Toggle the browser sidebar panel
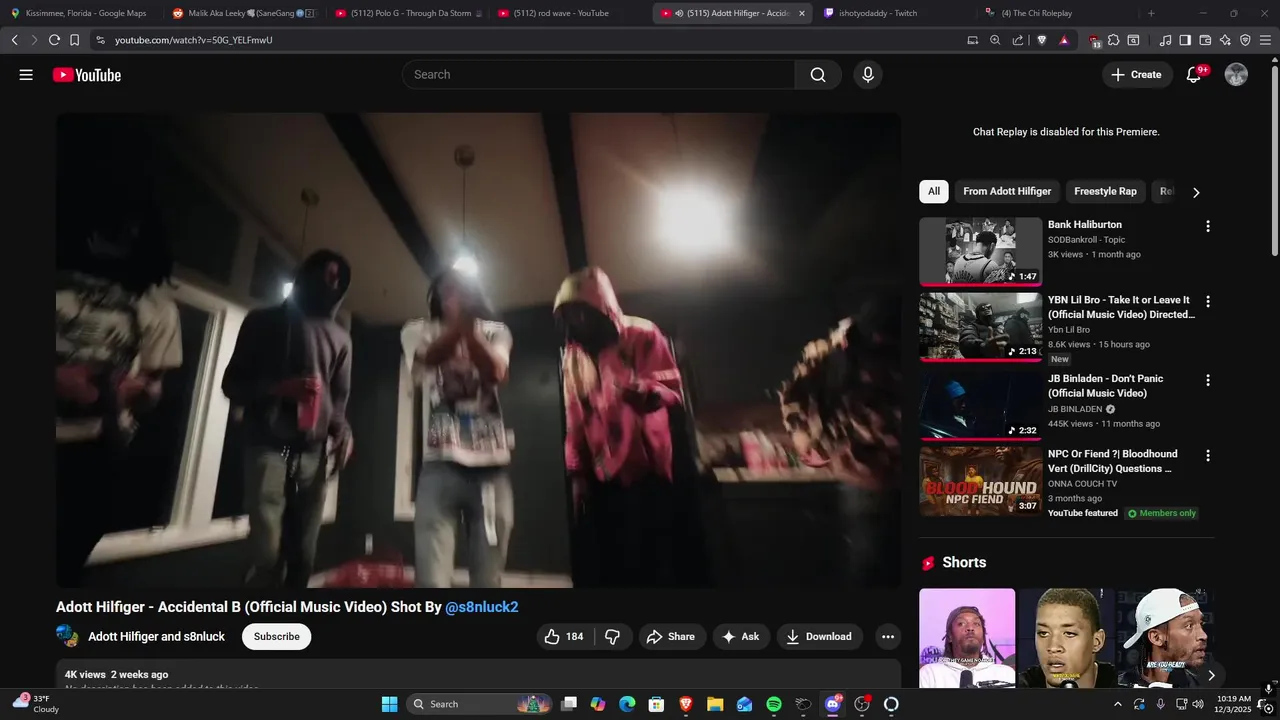This screenshot has height=720, width=1280. click(x=1185, y=40)
